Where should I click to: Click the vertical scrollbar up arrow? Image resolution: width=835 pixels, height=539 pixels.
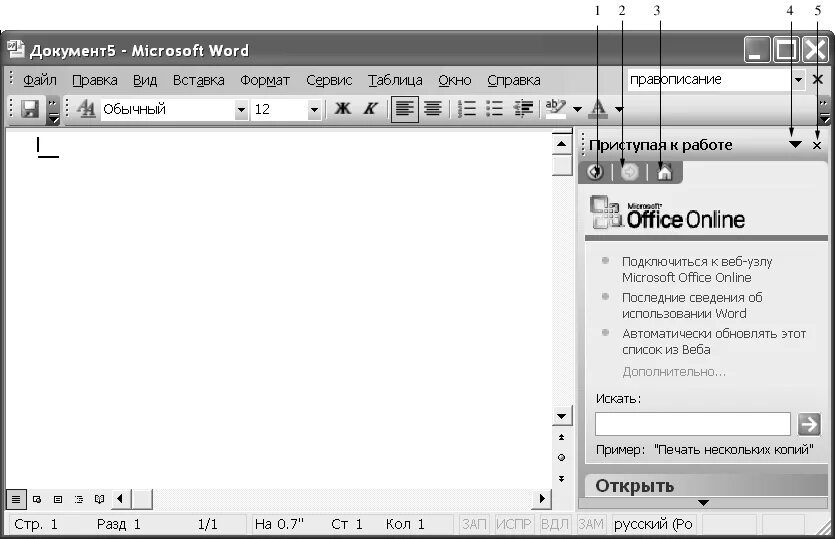(561, 144)
